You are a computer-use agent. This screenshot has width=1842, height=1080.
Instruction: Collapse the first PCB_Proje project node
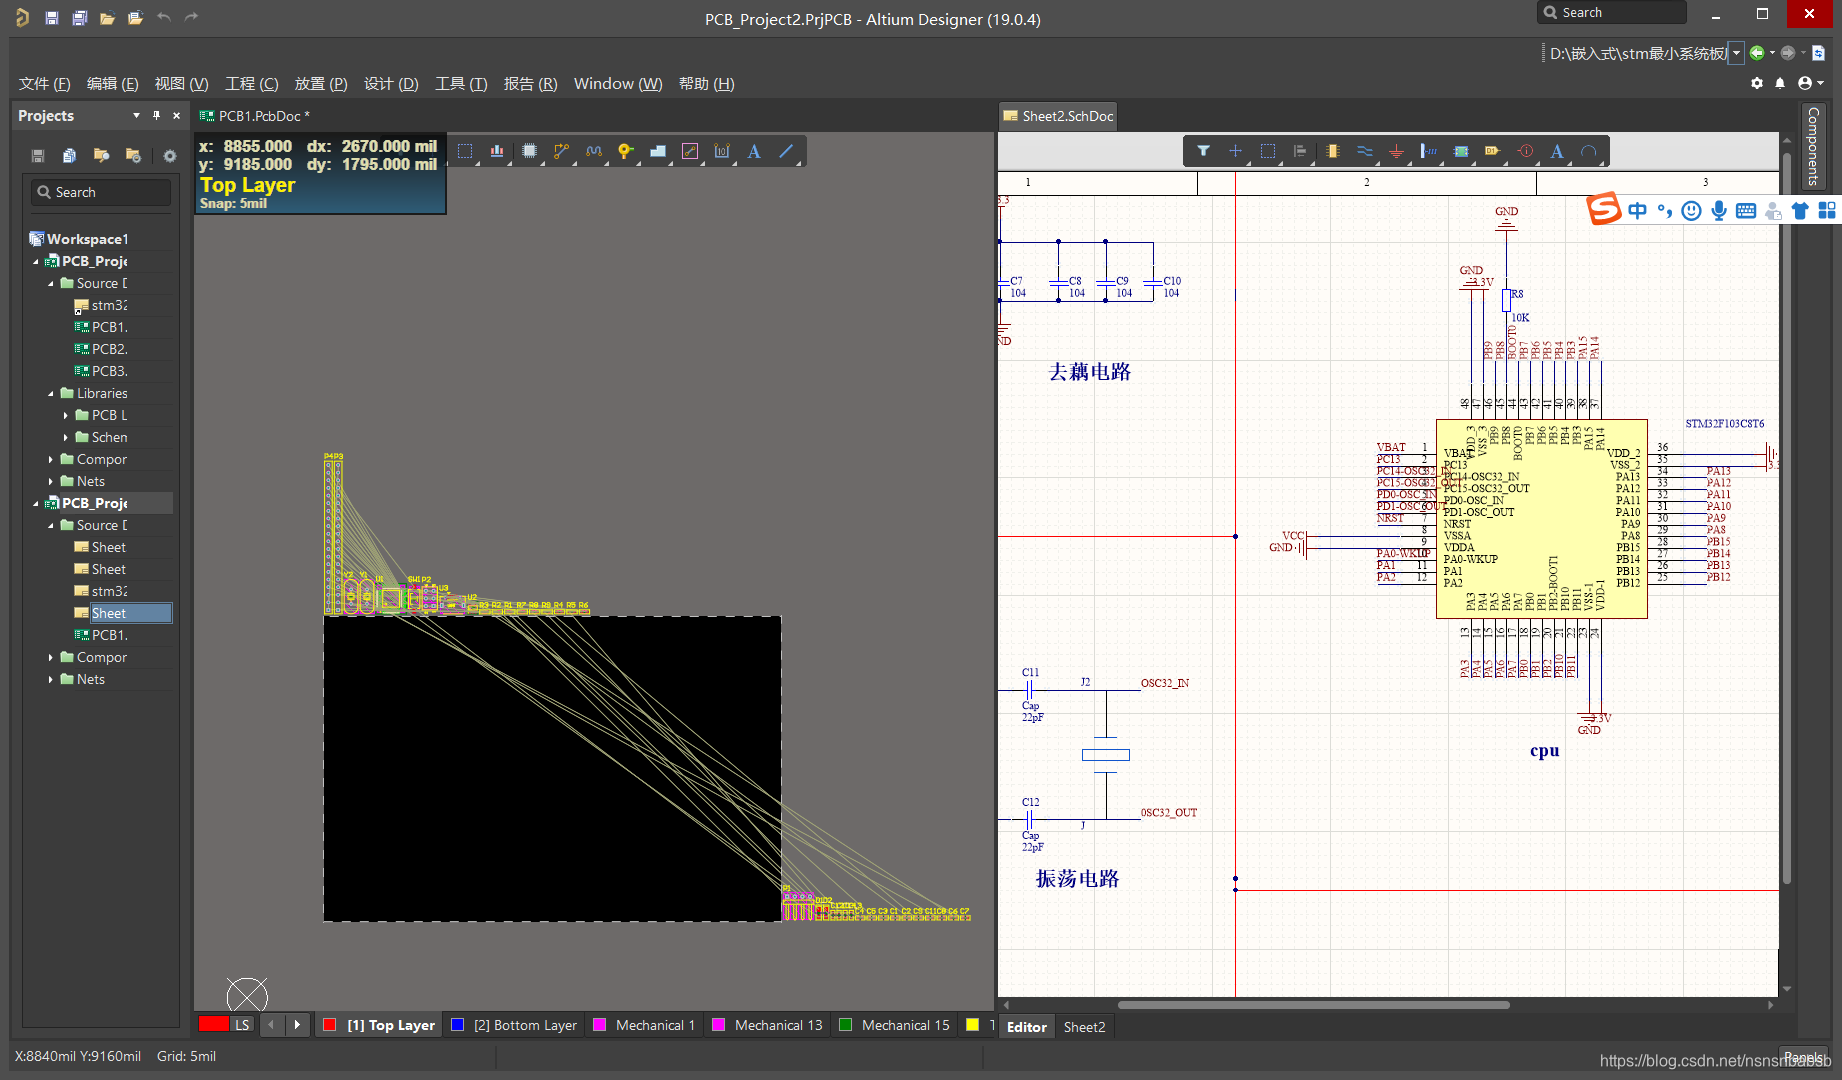37,261
